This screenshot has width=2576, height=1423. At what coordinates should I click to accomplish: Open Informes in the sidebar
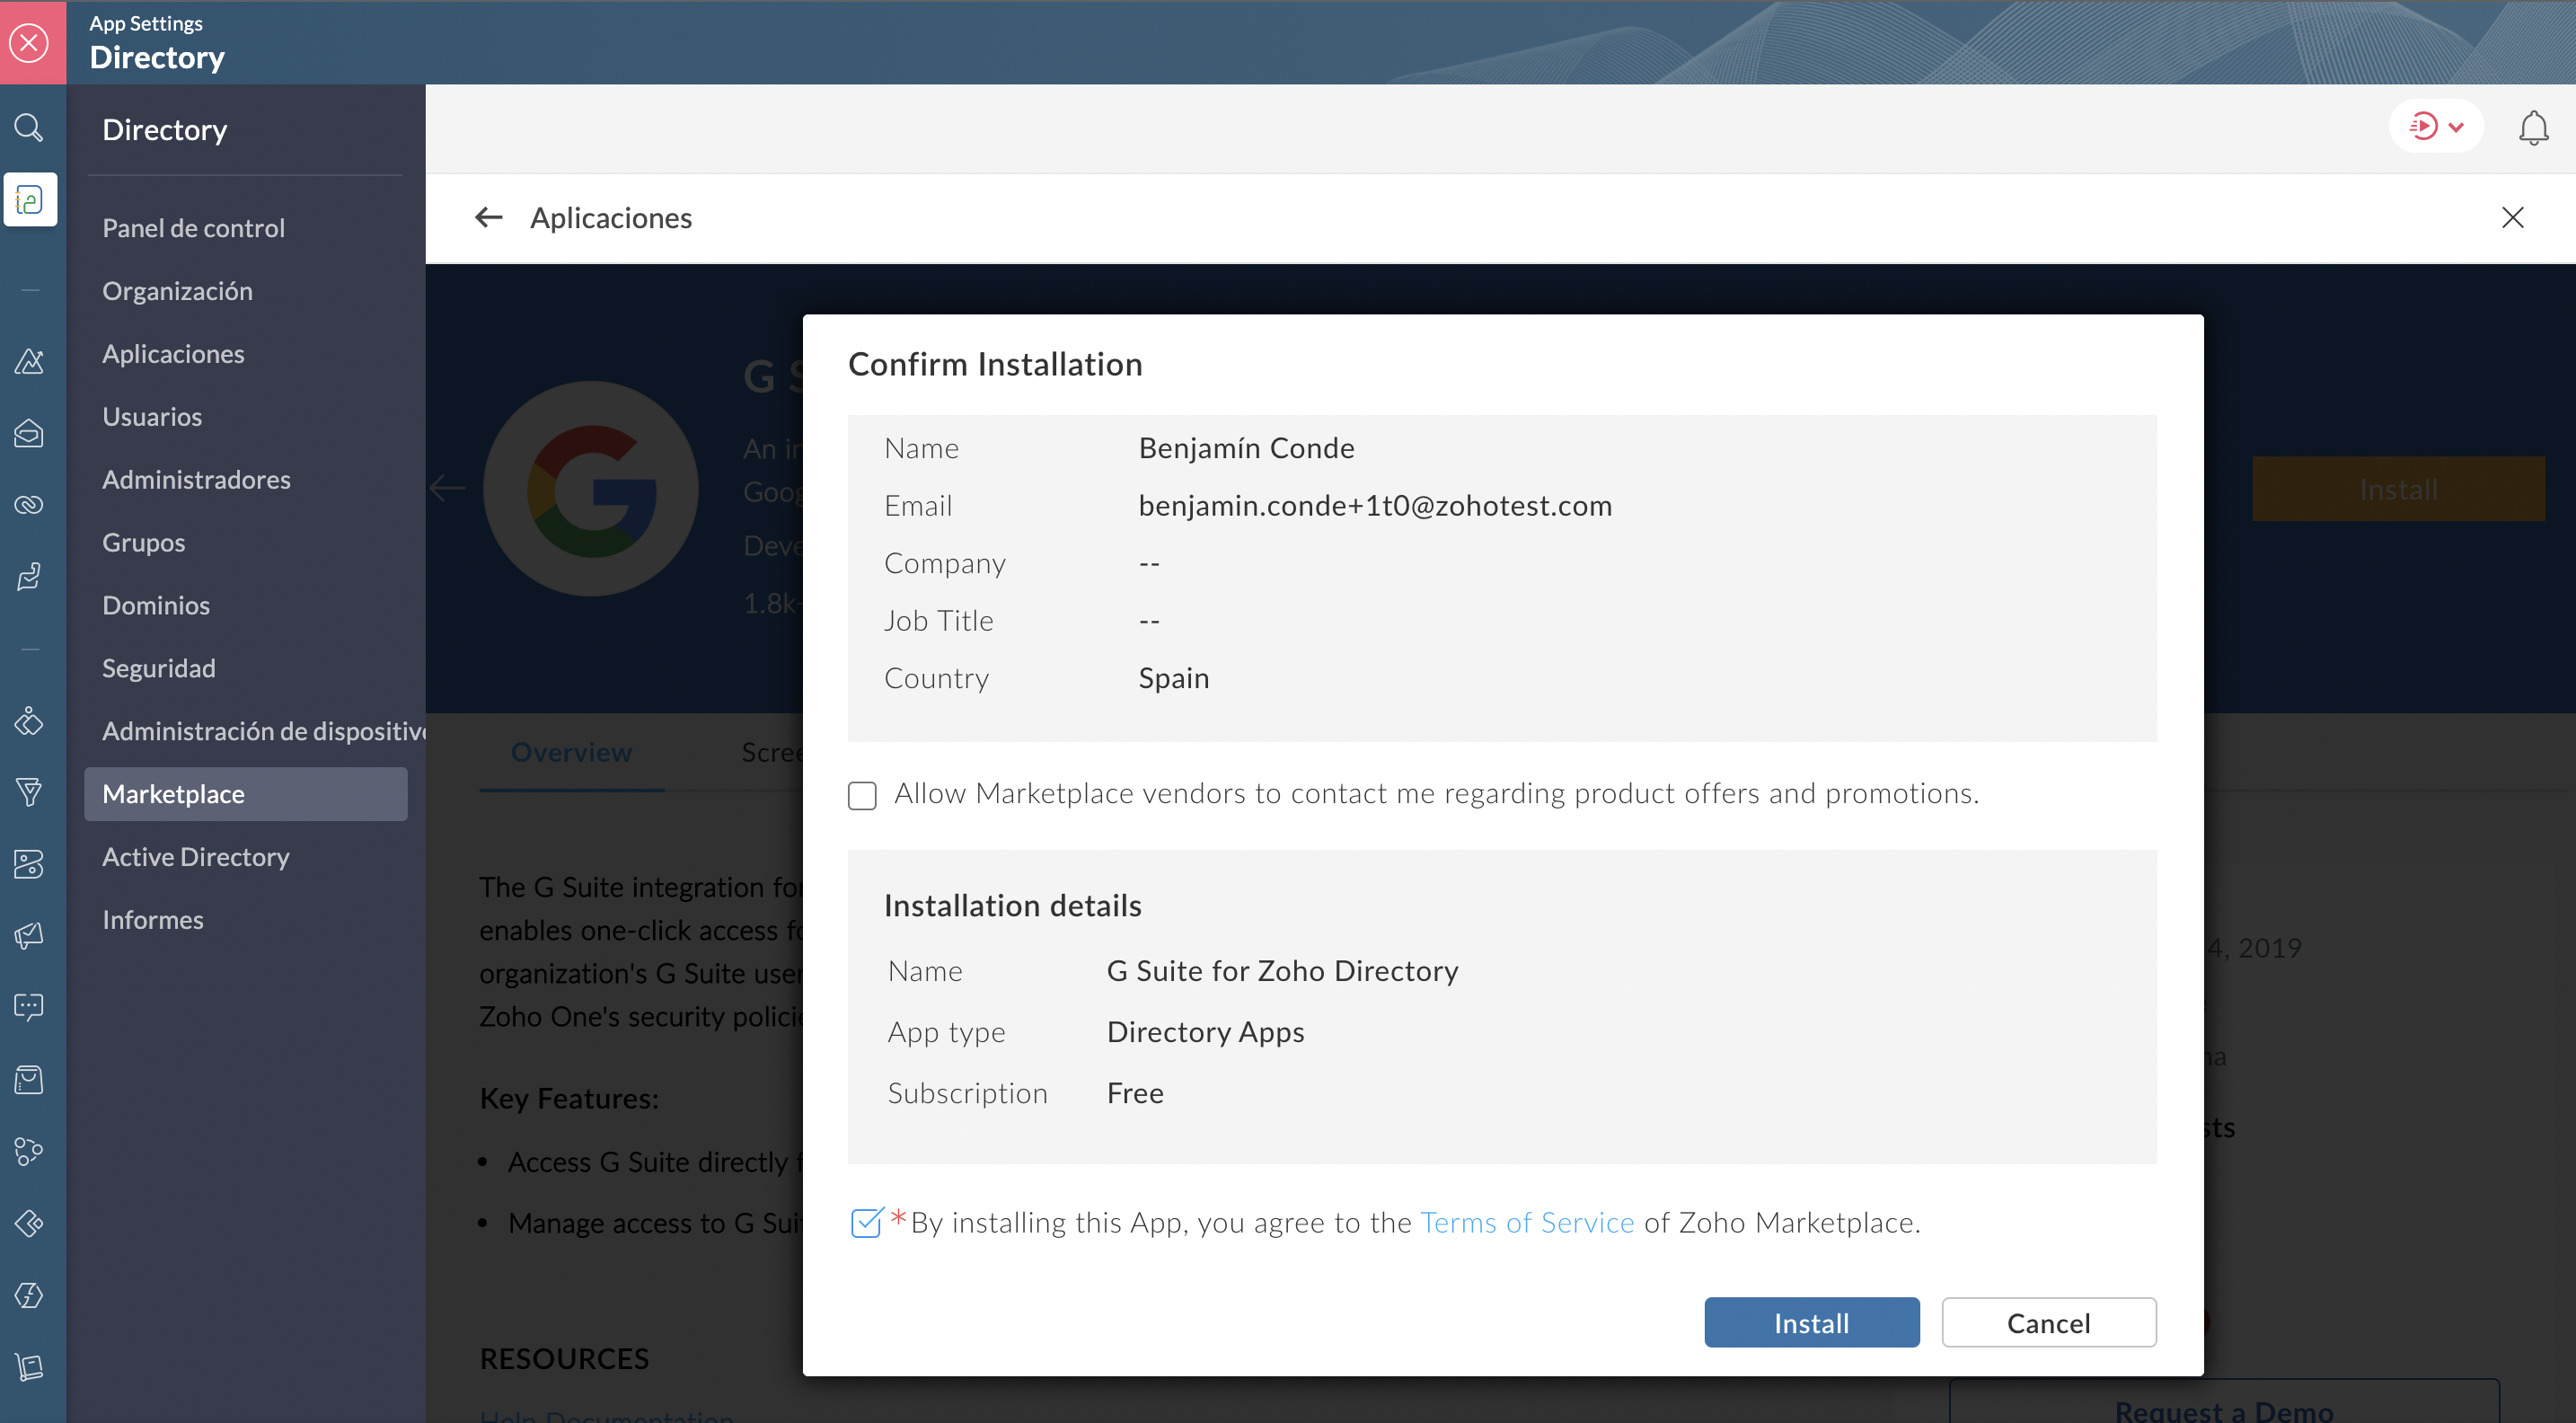[153, 920]
